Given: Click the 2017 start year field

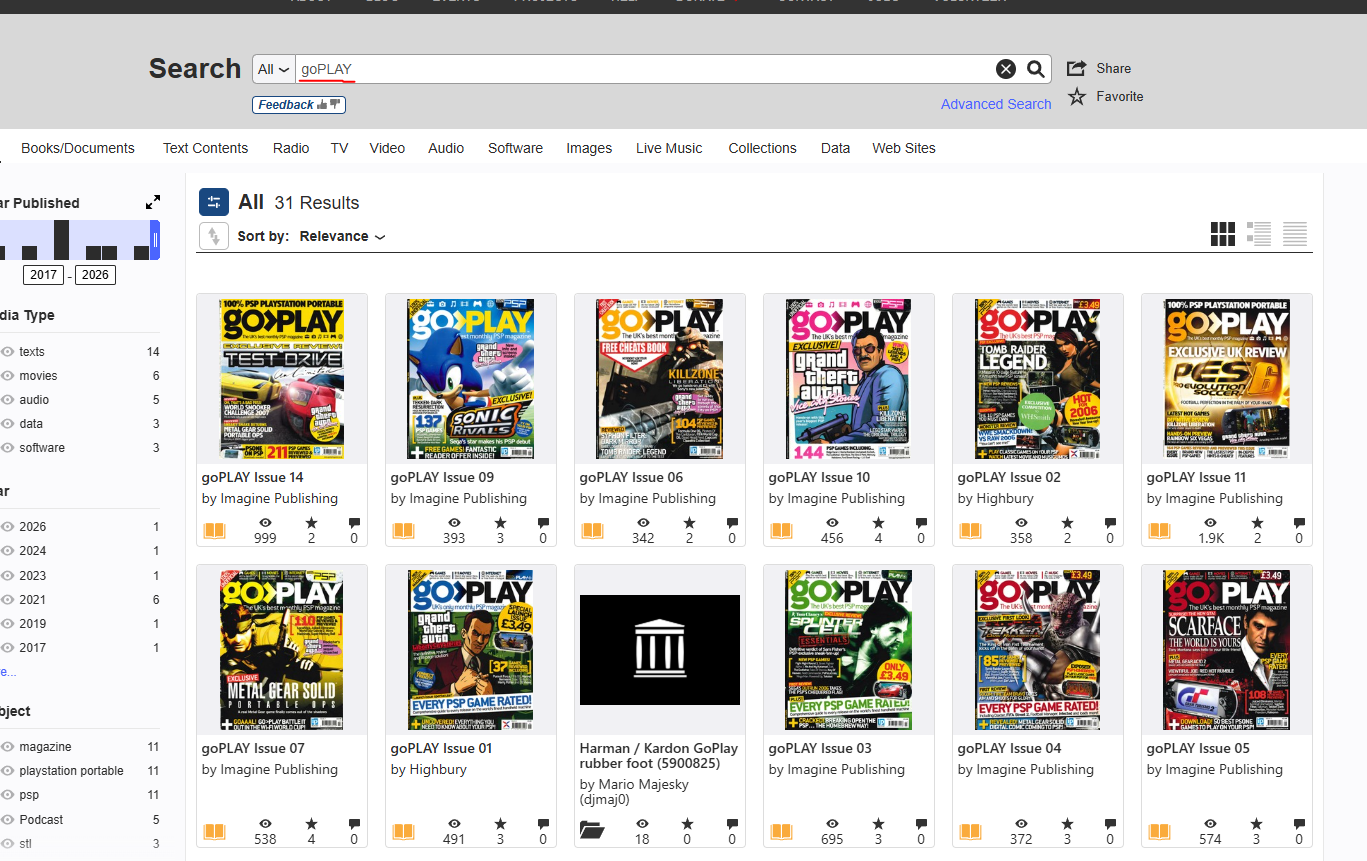Looking at the screenshot, I should (44, 275).
